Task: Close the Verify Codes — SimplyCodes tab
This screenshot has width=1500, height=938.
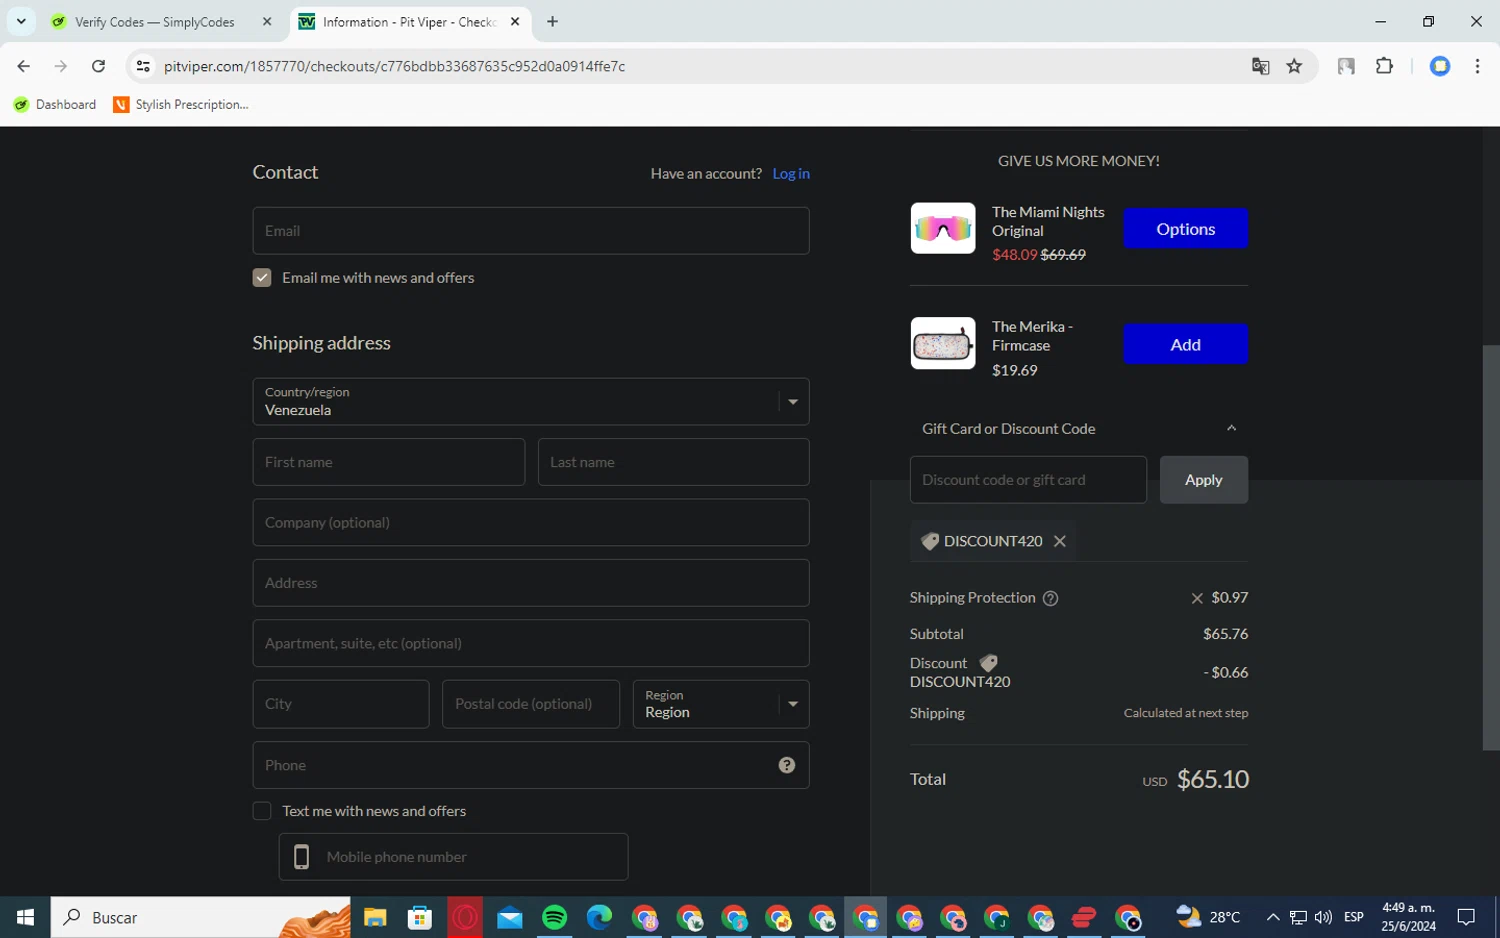Action: coord(267,22)
